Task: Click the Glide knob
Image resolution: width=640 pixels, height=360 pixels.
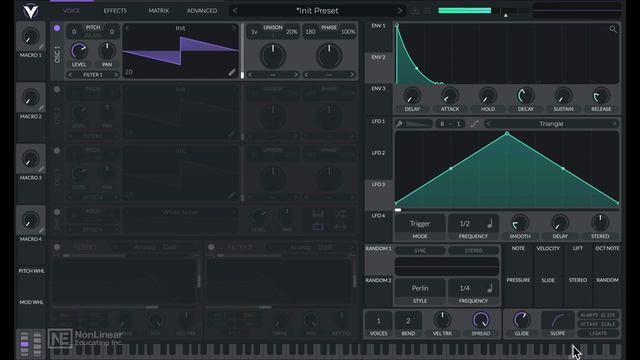Action: 521,320
